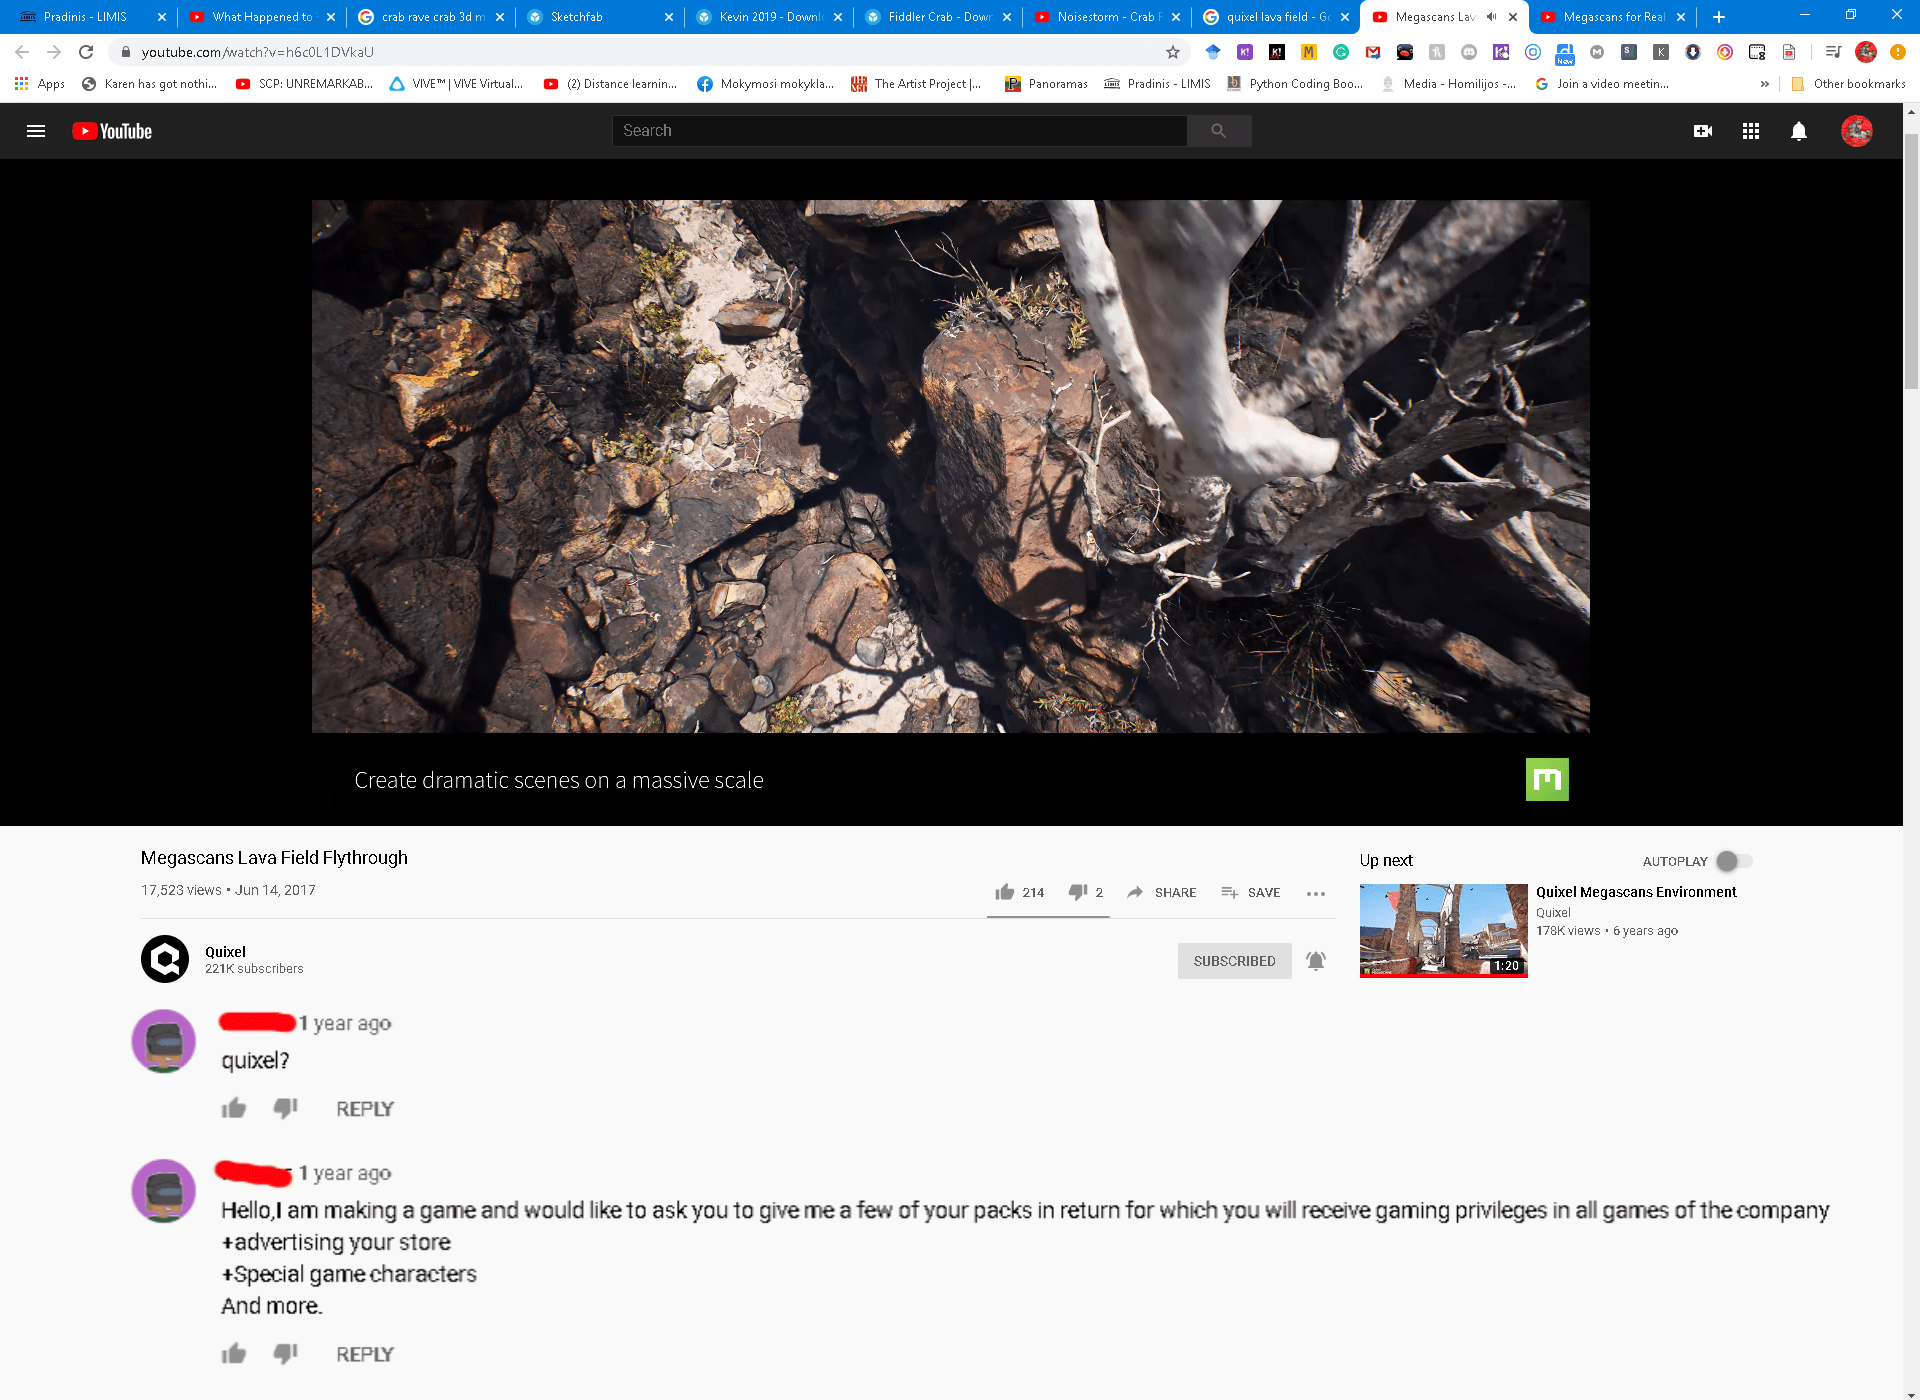Expand the bookmarks overflow chevron
Image resolution: width=1920 pixels, height=1400 pixels.
(1765, 84)
